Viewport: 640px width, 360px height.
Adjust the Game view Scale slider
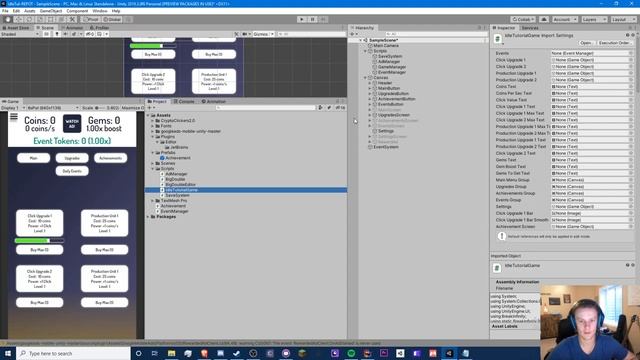coord(100,108)
